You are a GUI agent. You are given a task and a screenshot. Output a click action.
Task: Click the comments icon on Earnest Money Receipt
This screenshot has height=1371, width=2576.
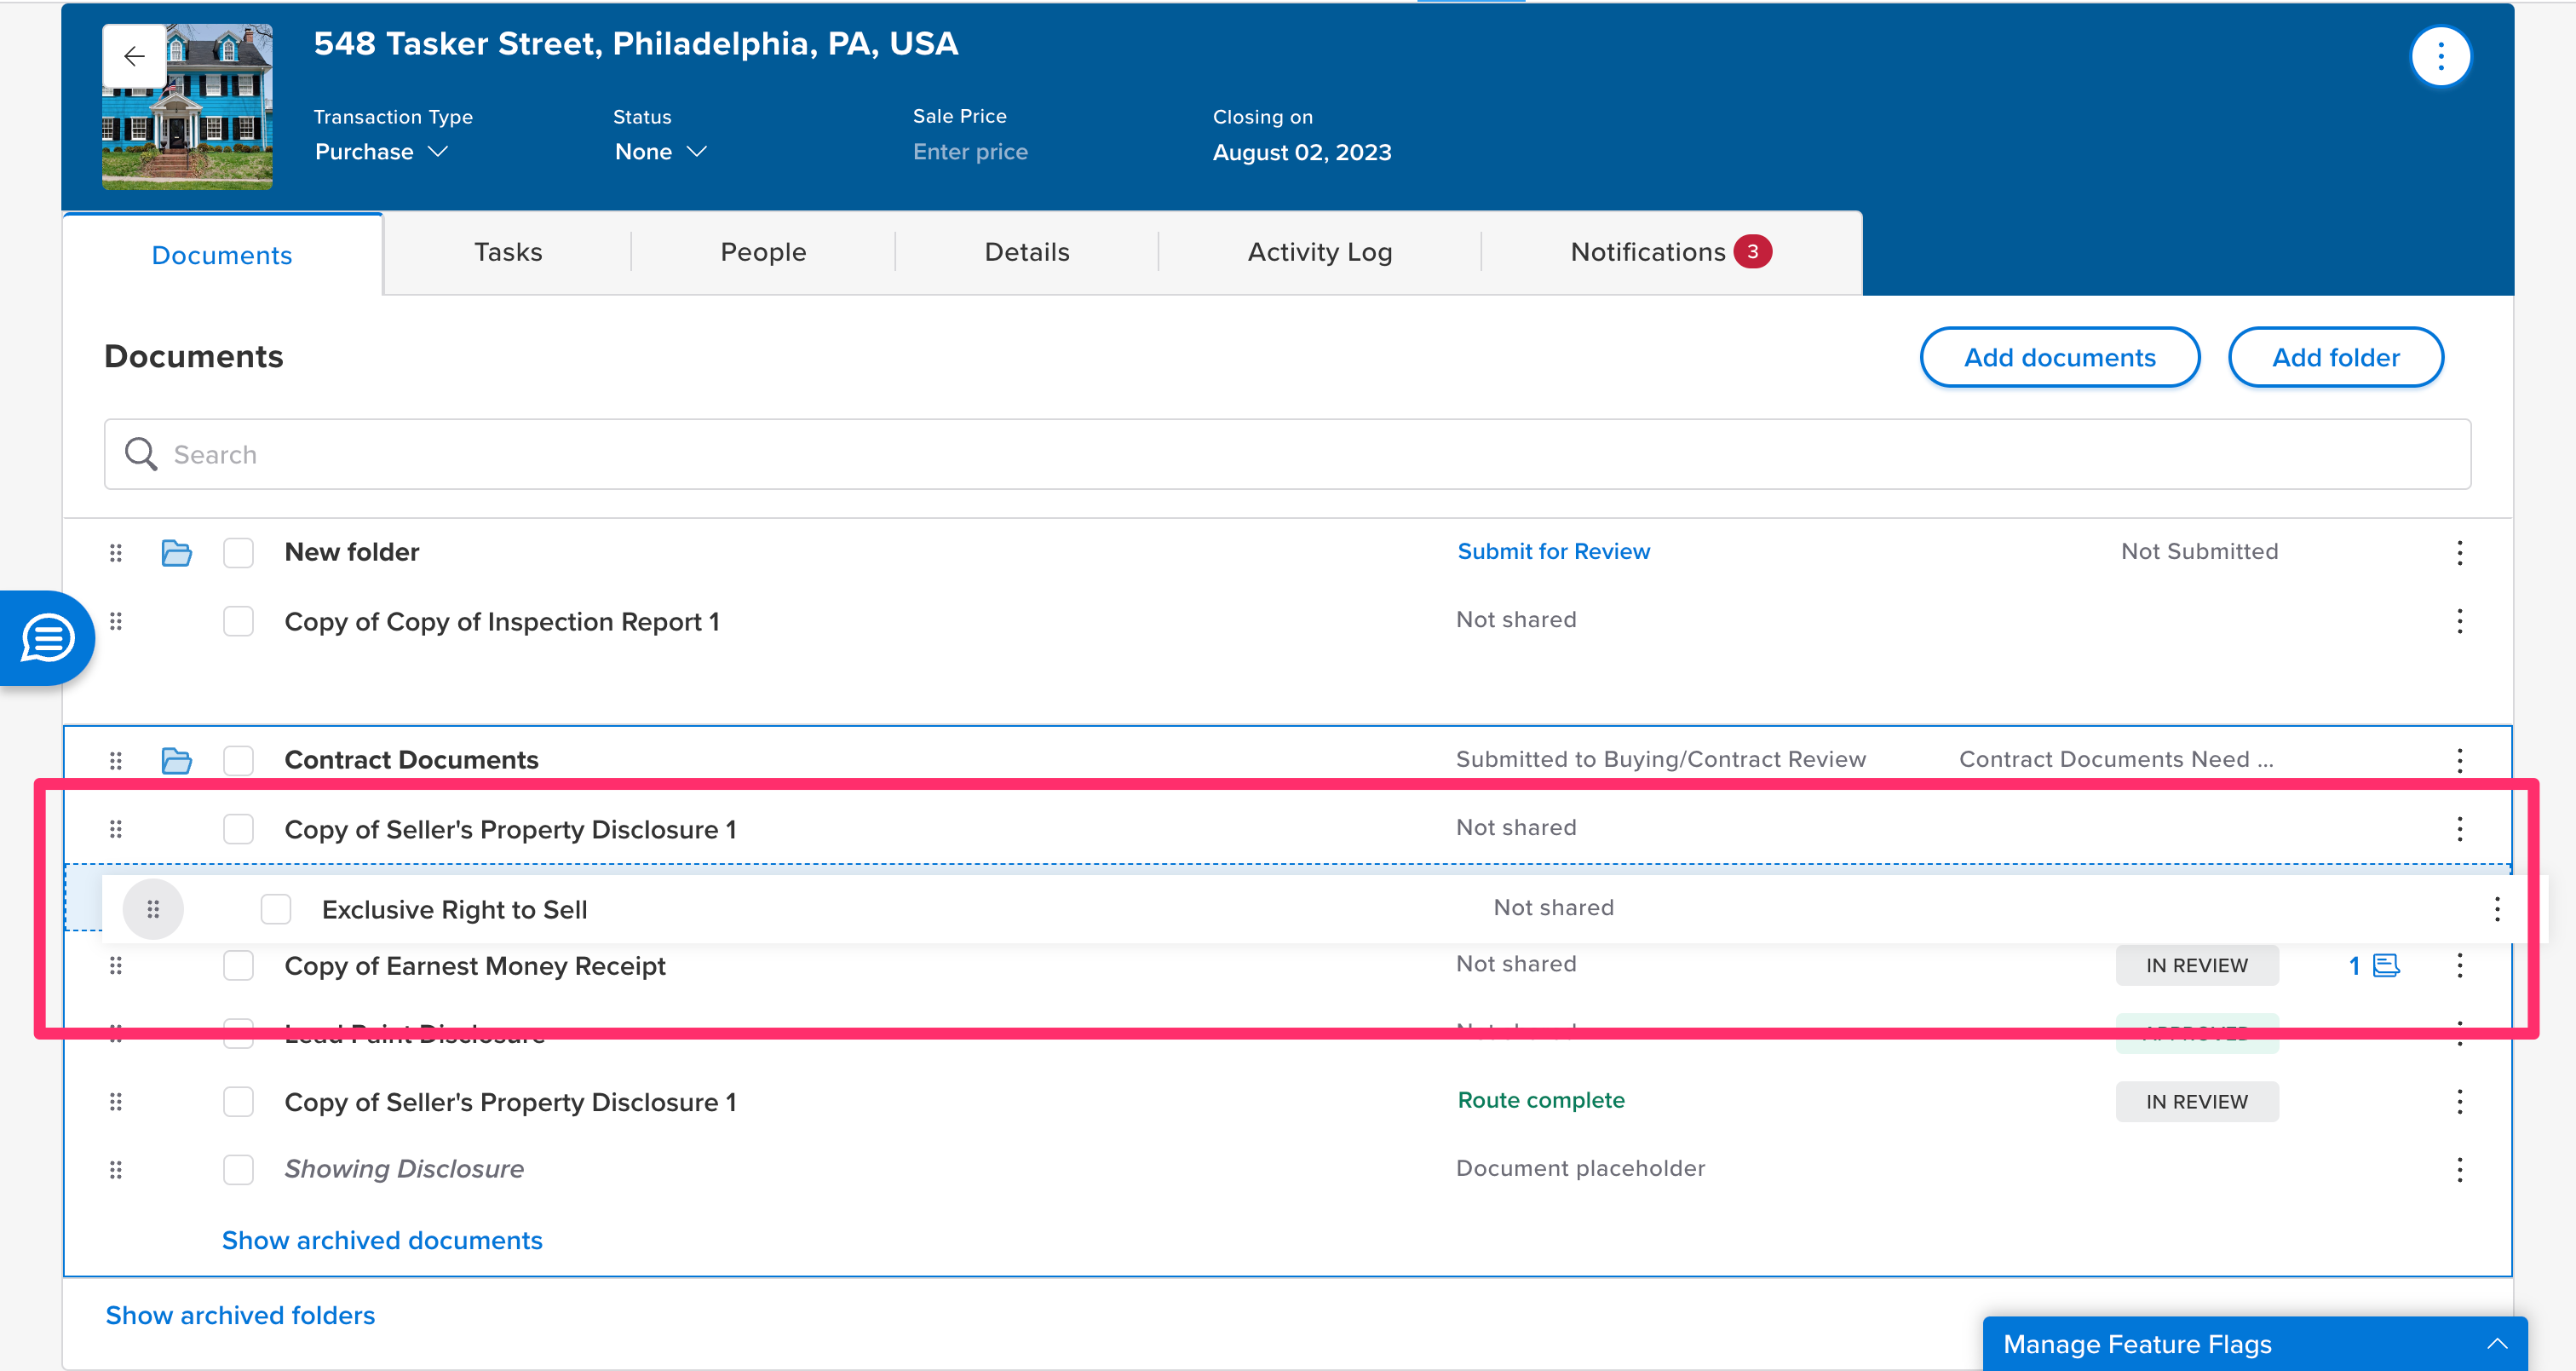click(x=2386, y=965)
